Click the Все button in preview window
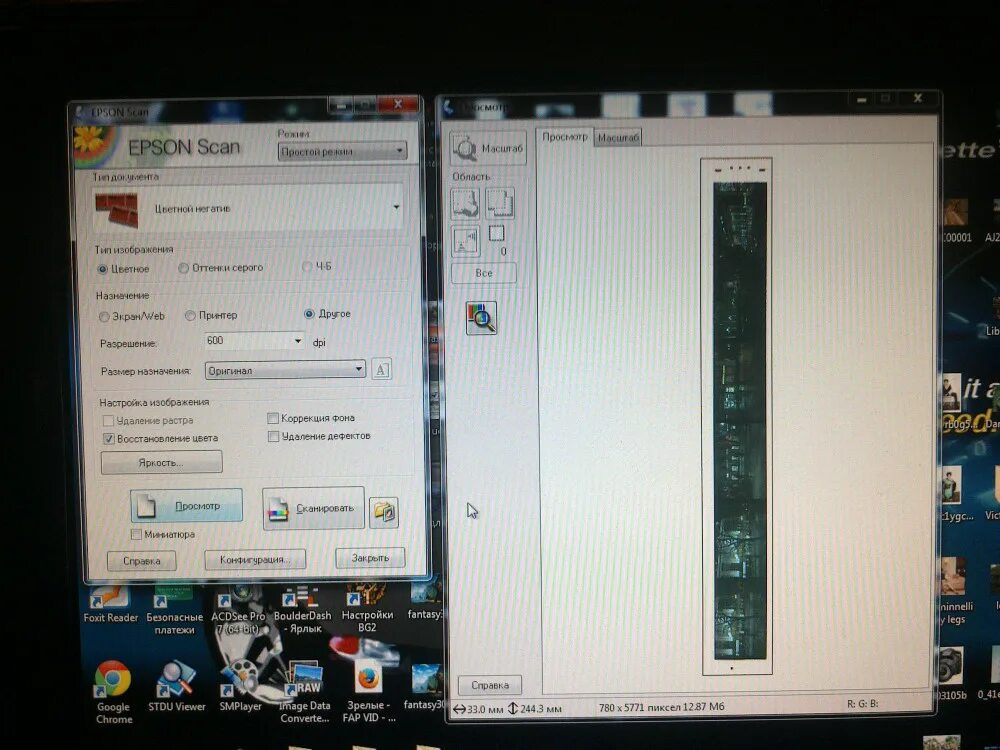Viewport: 1000px width, 750px height. tap(484, 273)
